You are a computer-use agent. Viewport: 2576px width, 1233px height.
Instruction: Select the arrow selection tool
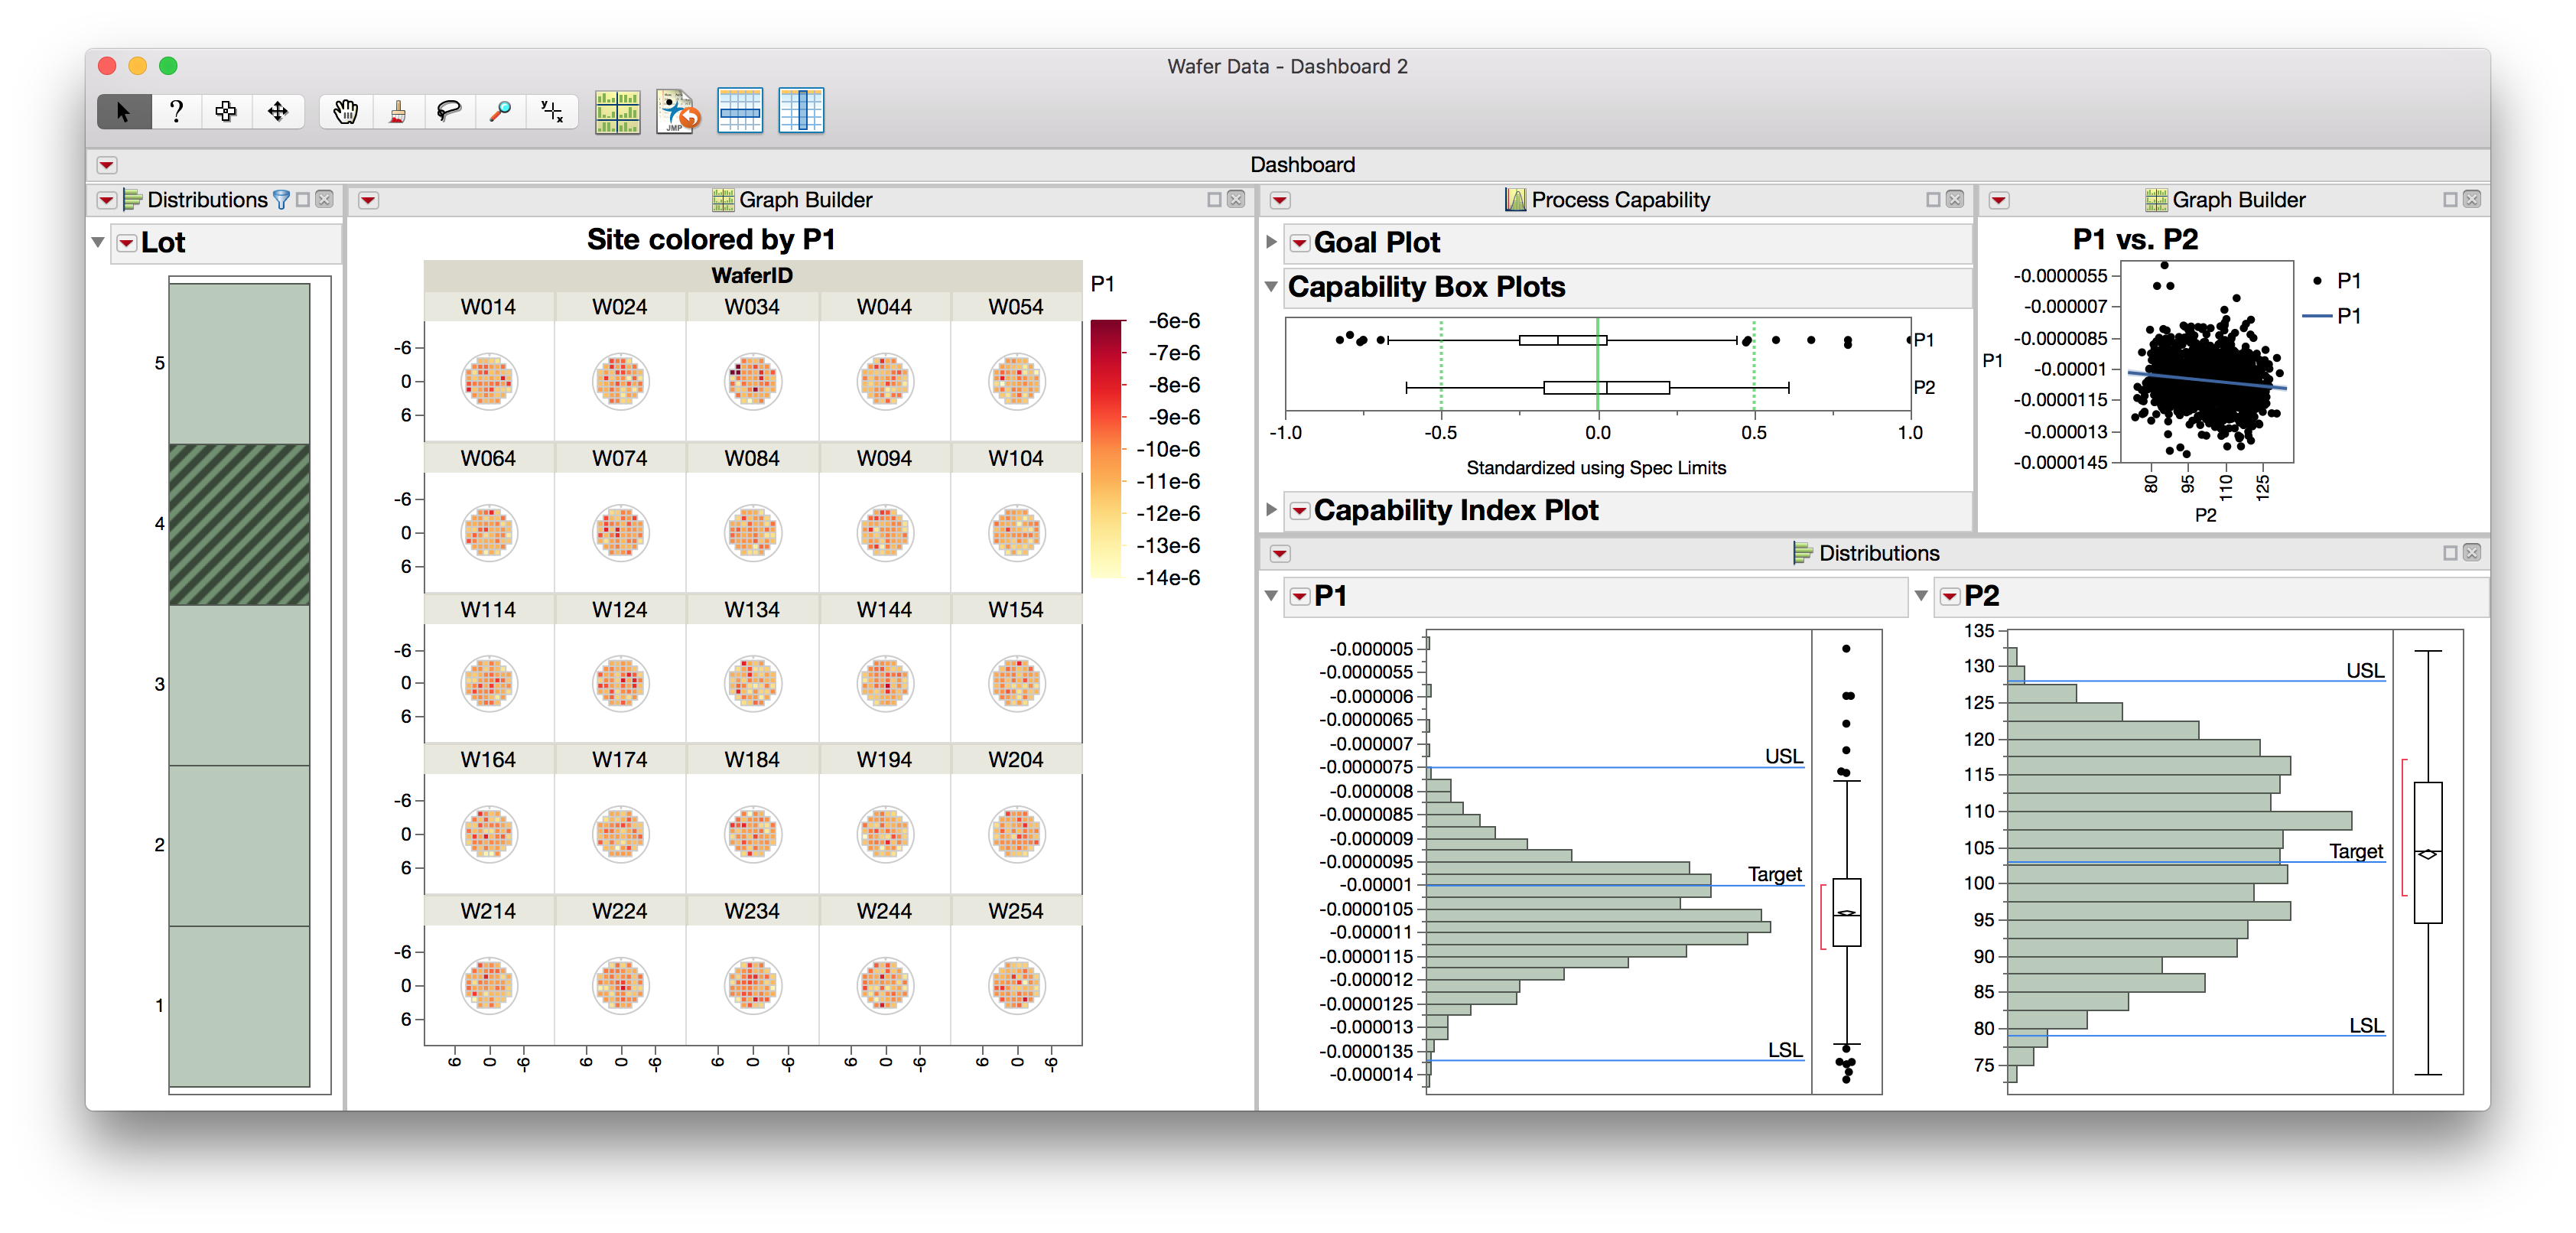(122, 111)
